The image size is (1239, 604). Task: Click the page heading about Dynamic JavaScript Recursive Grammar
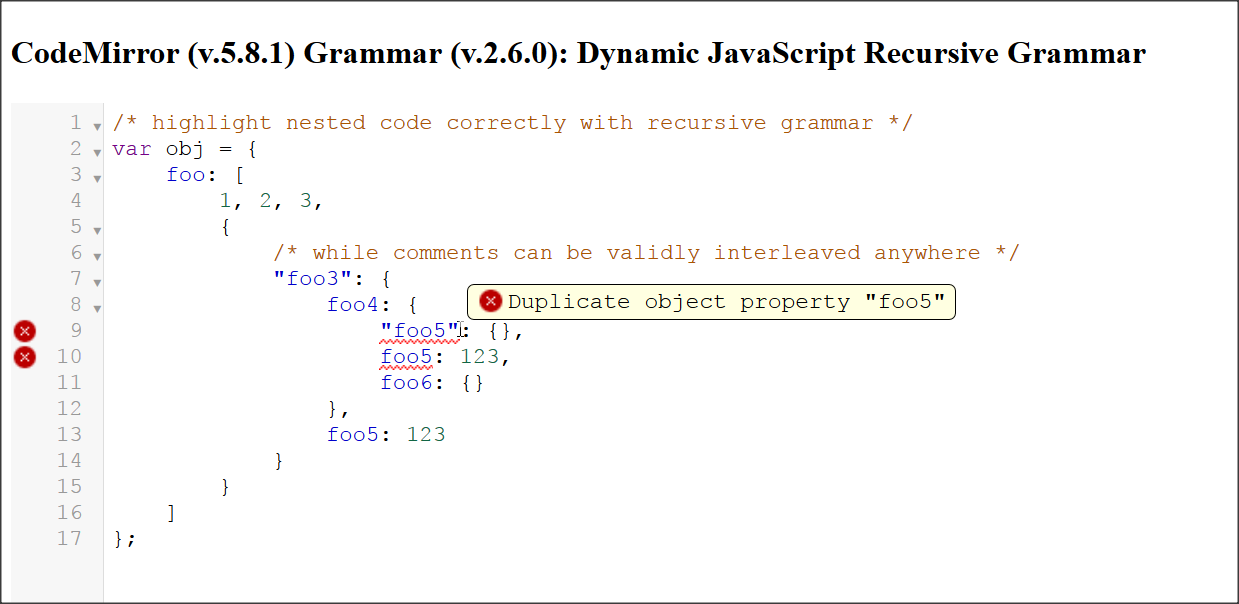pyautogui.click(x=578, y=52)
